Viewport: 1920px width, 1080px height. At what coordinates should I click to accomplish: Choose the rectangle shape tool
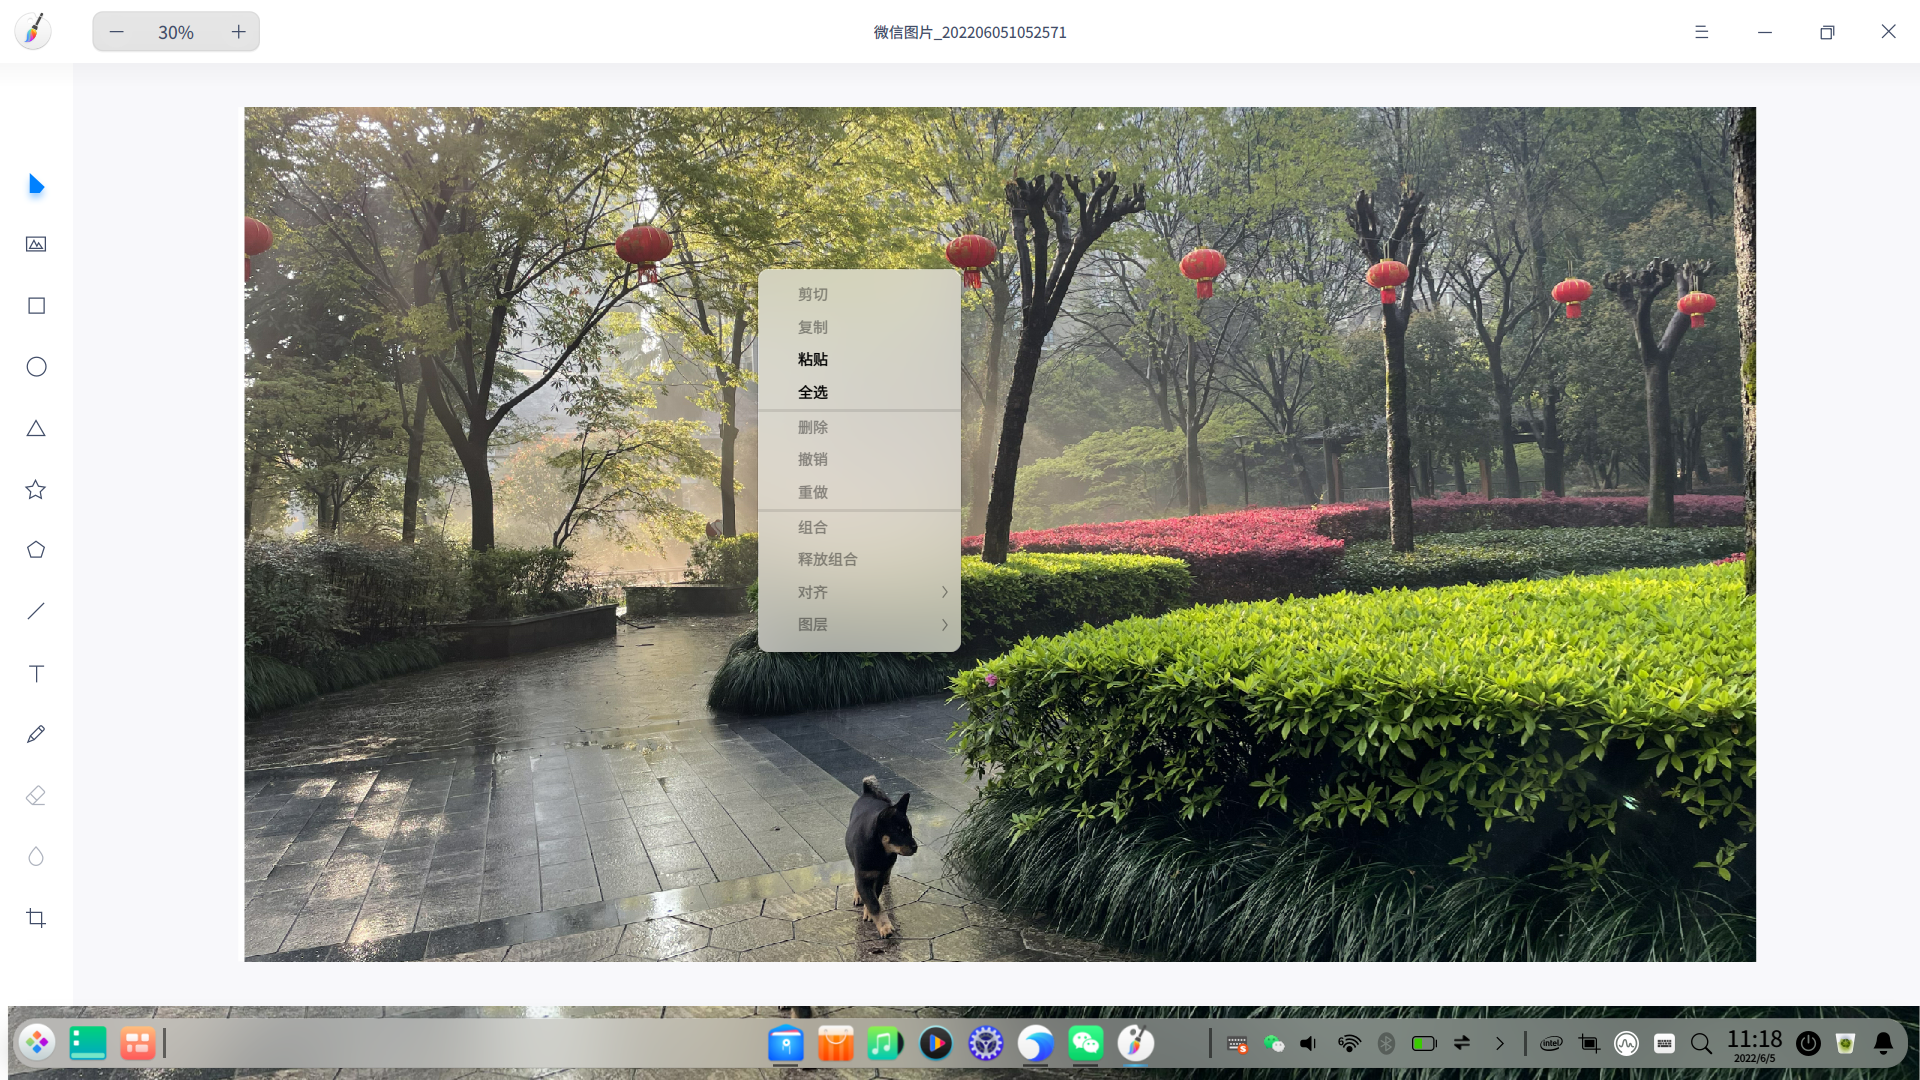click(x=36, y=305)
